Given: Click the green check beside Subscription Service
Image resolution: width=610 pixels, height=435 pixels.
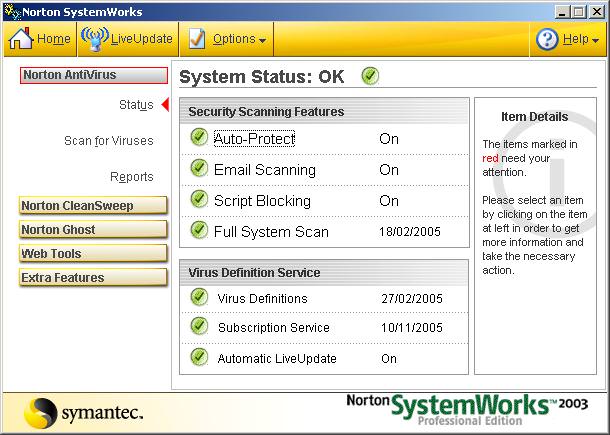Looking at the screenshot, I should tap(199, 326).
